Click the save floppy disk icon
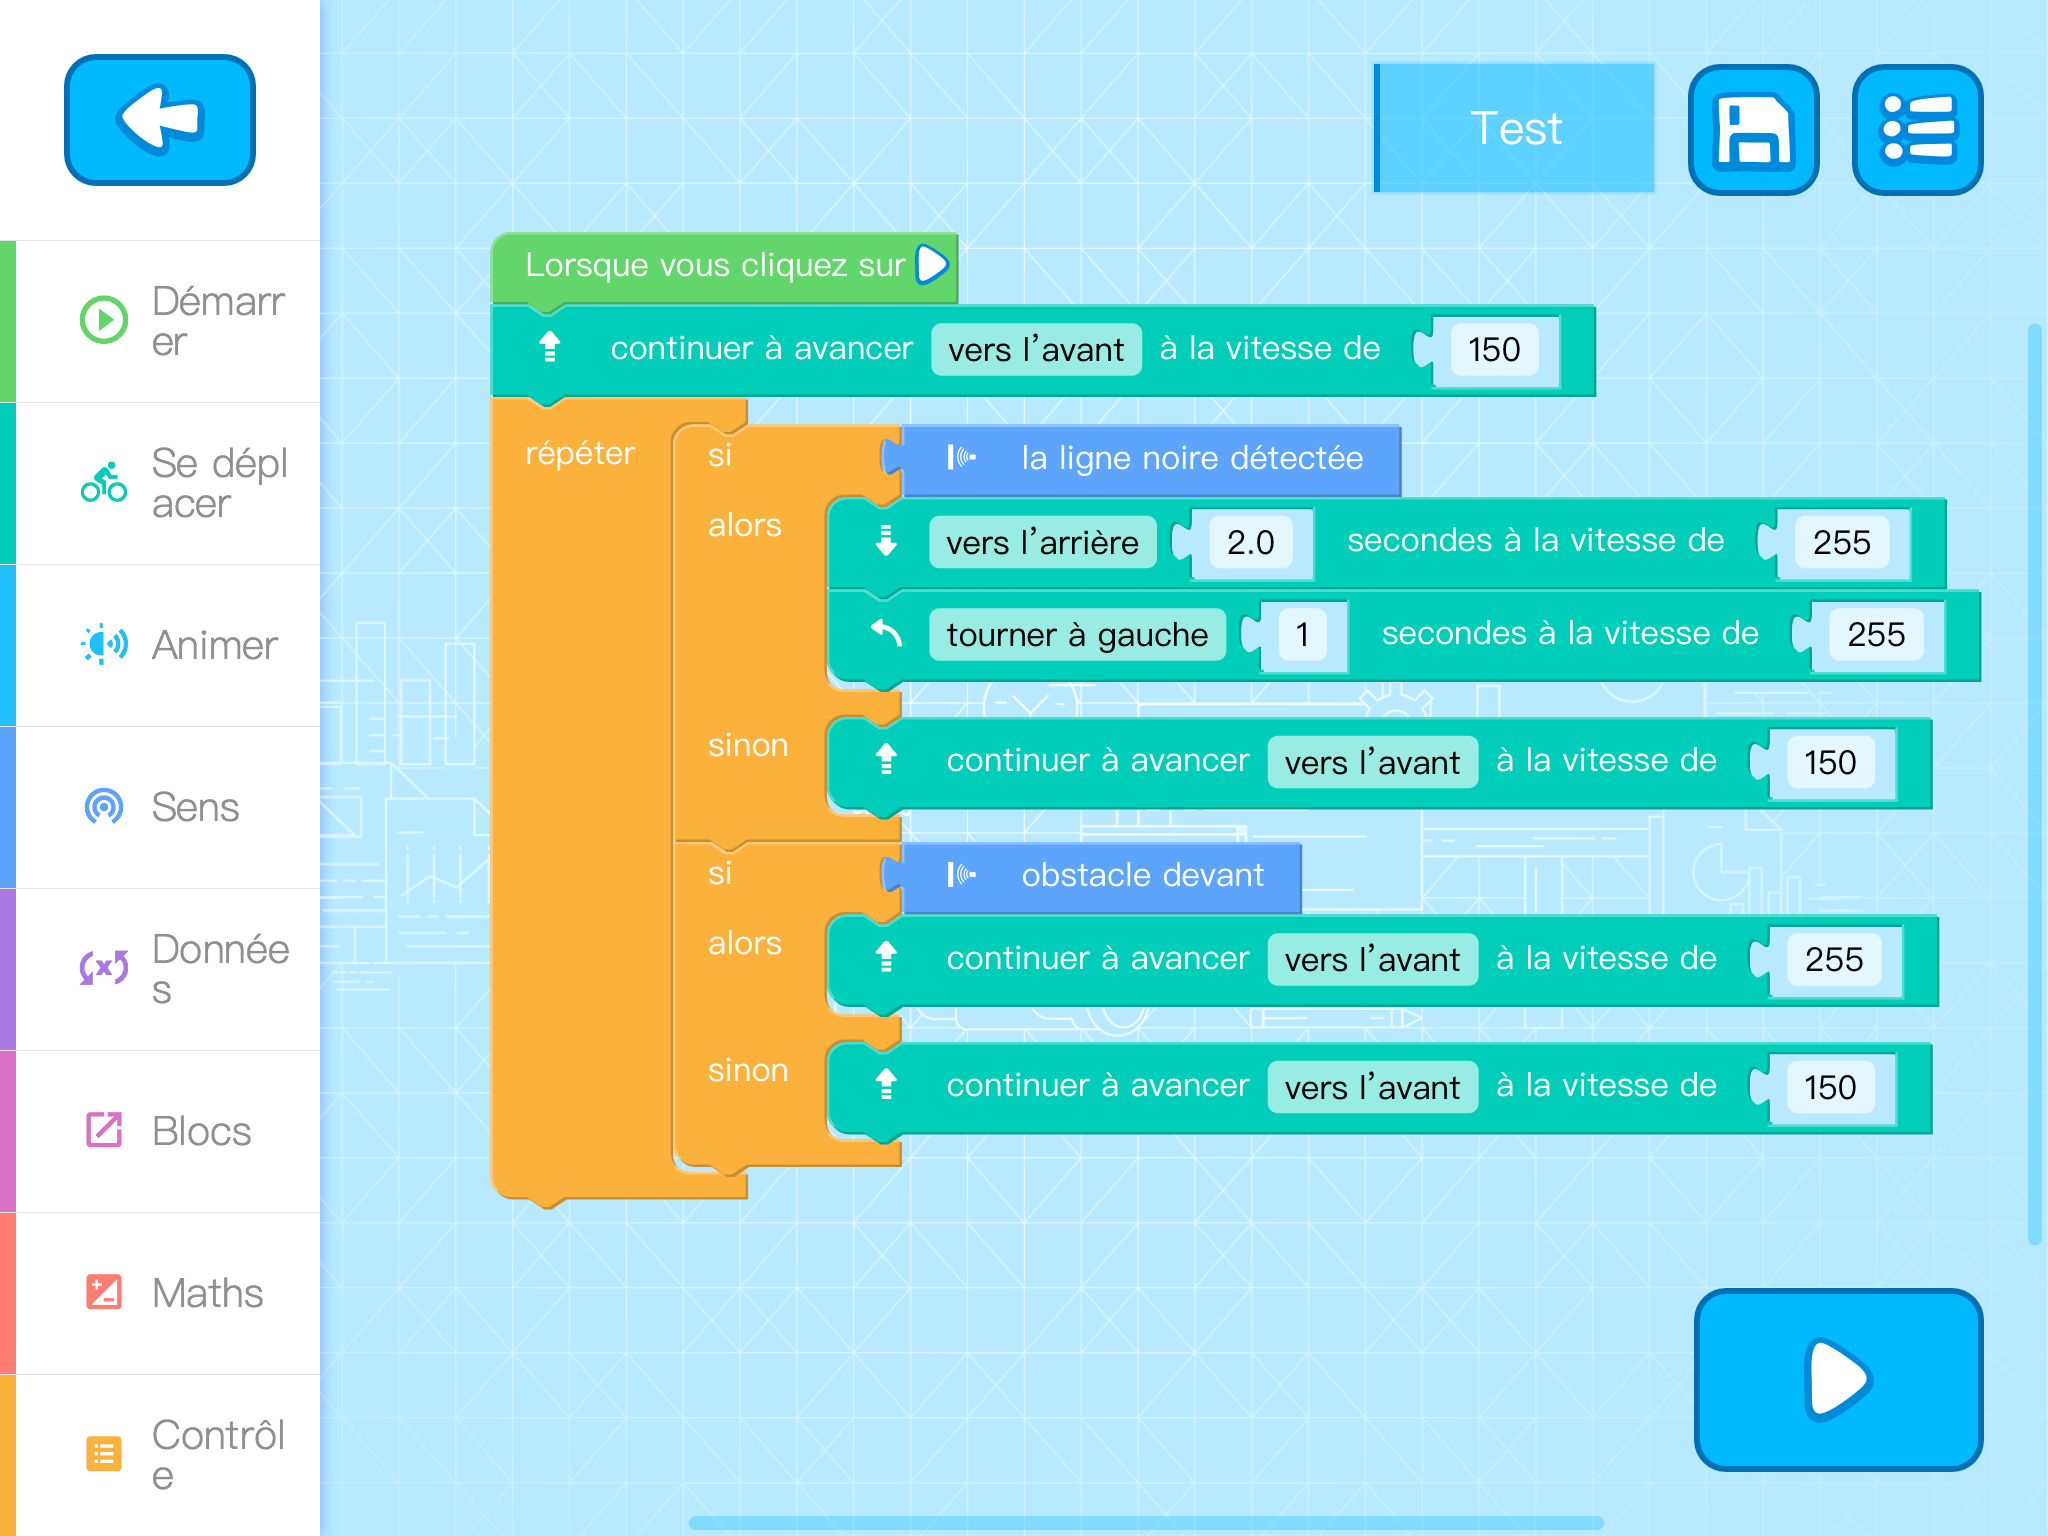The height and width of the screenshot is (1536, 2048). tap(1753, 130)
